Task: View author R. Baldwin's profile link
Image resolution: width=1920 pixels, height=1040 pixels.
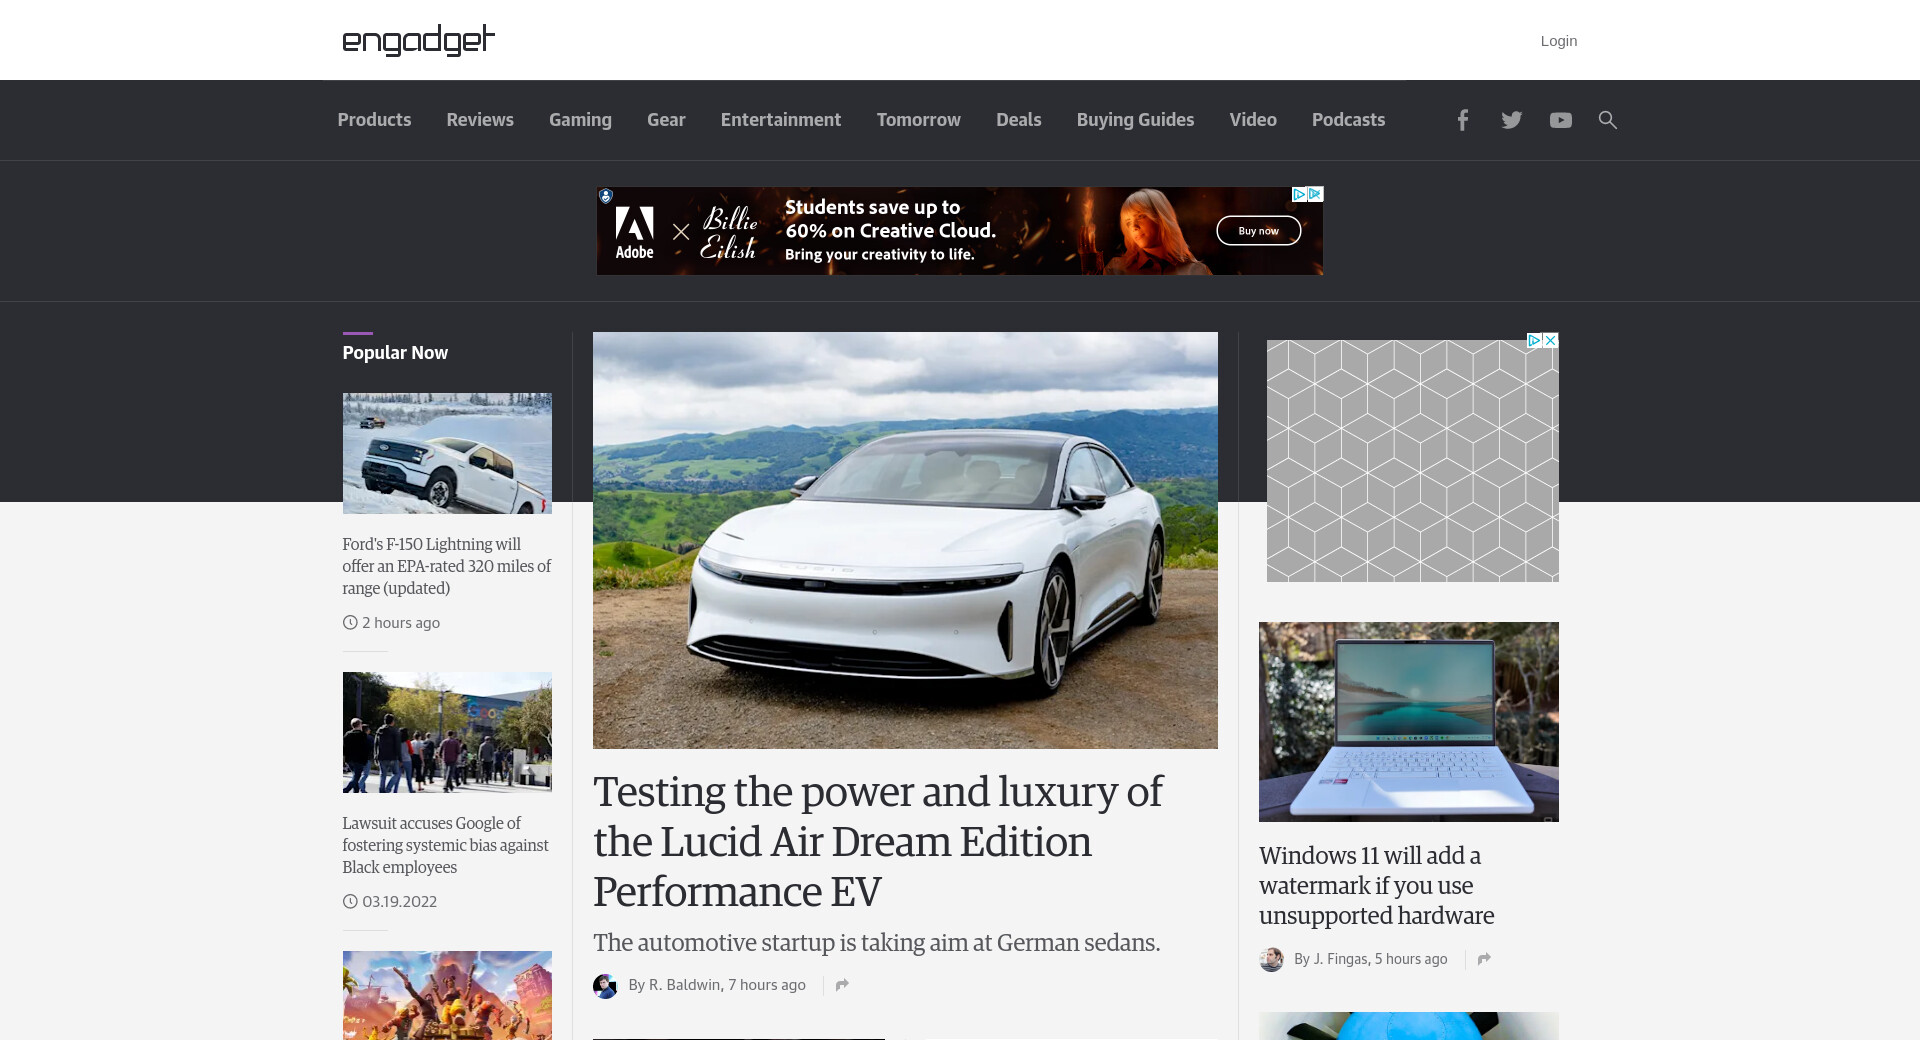Action: [x=684, y=985]
